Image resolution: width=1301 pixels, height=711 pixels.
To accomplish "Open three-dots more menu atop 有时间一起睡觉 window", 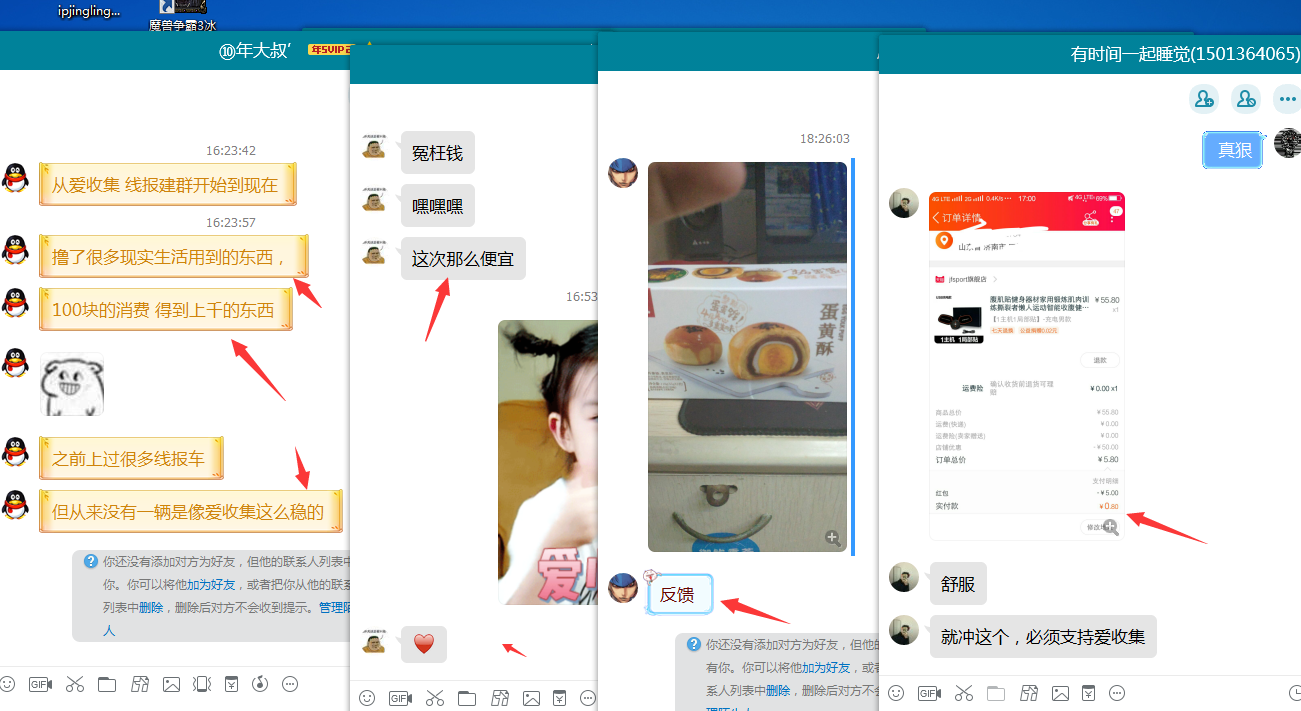I will coord(1287,98).
